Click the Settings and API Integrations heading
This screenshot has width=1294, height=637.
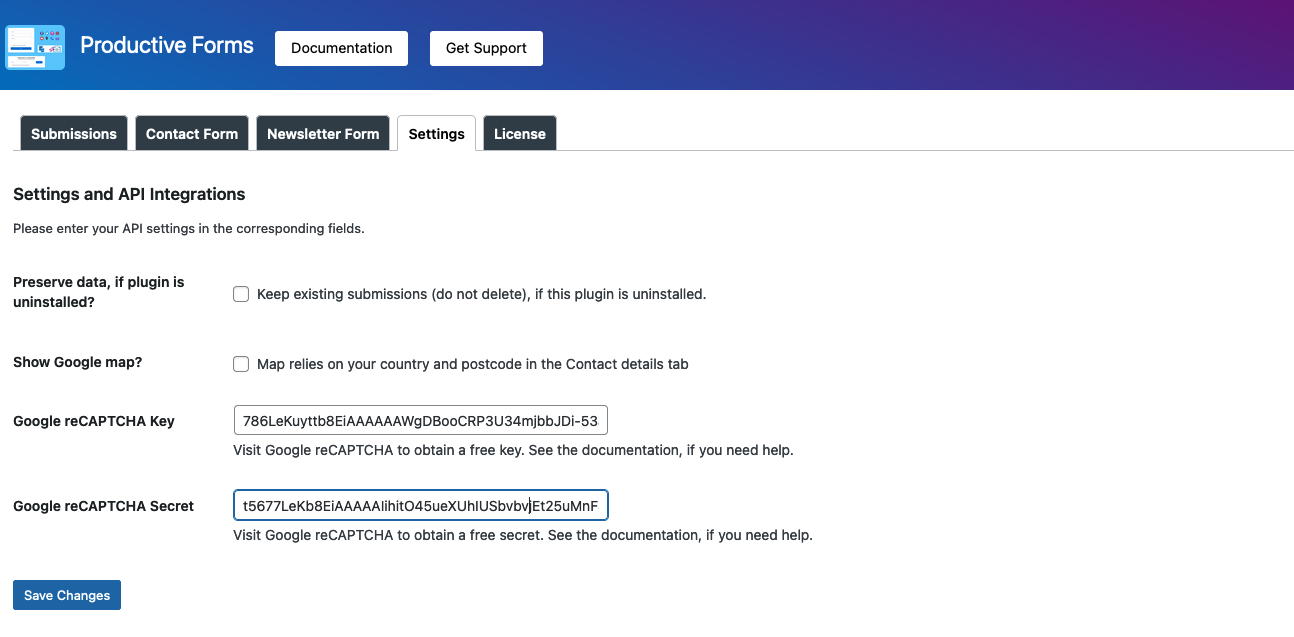[x=129, y=194]
